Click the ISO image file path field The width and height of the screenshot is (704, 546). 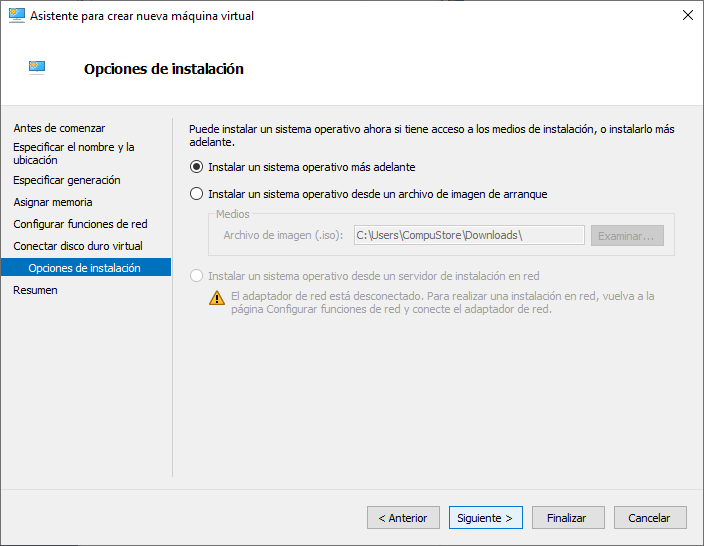[x=469, y=235]
